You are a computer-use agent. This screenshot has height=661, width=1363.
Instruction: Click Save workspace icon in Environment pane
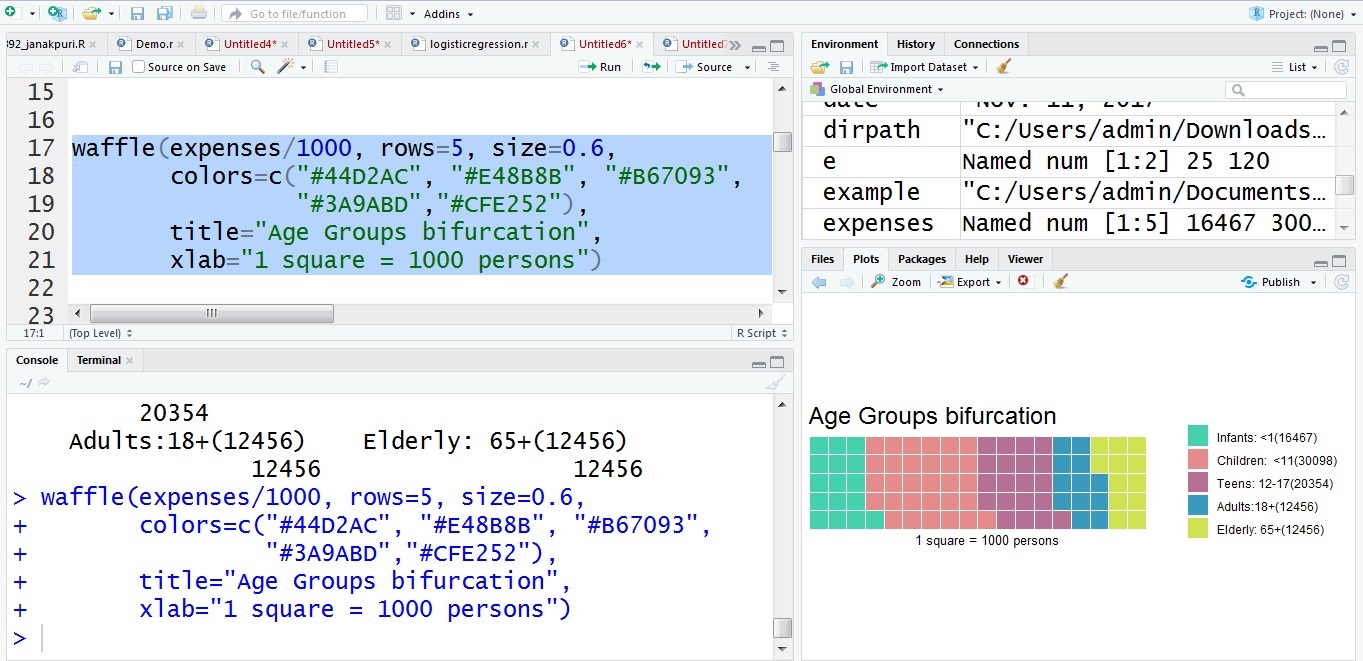[846, 67]
